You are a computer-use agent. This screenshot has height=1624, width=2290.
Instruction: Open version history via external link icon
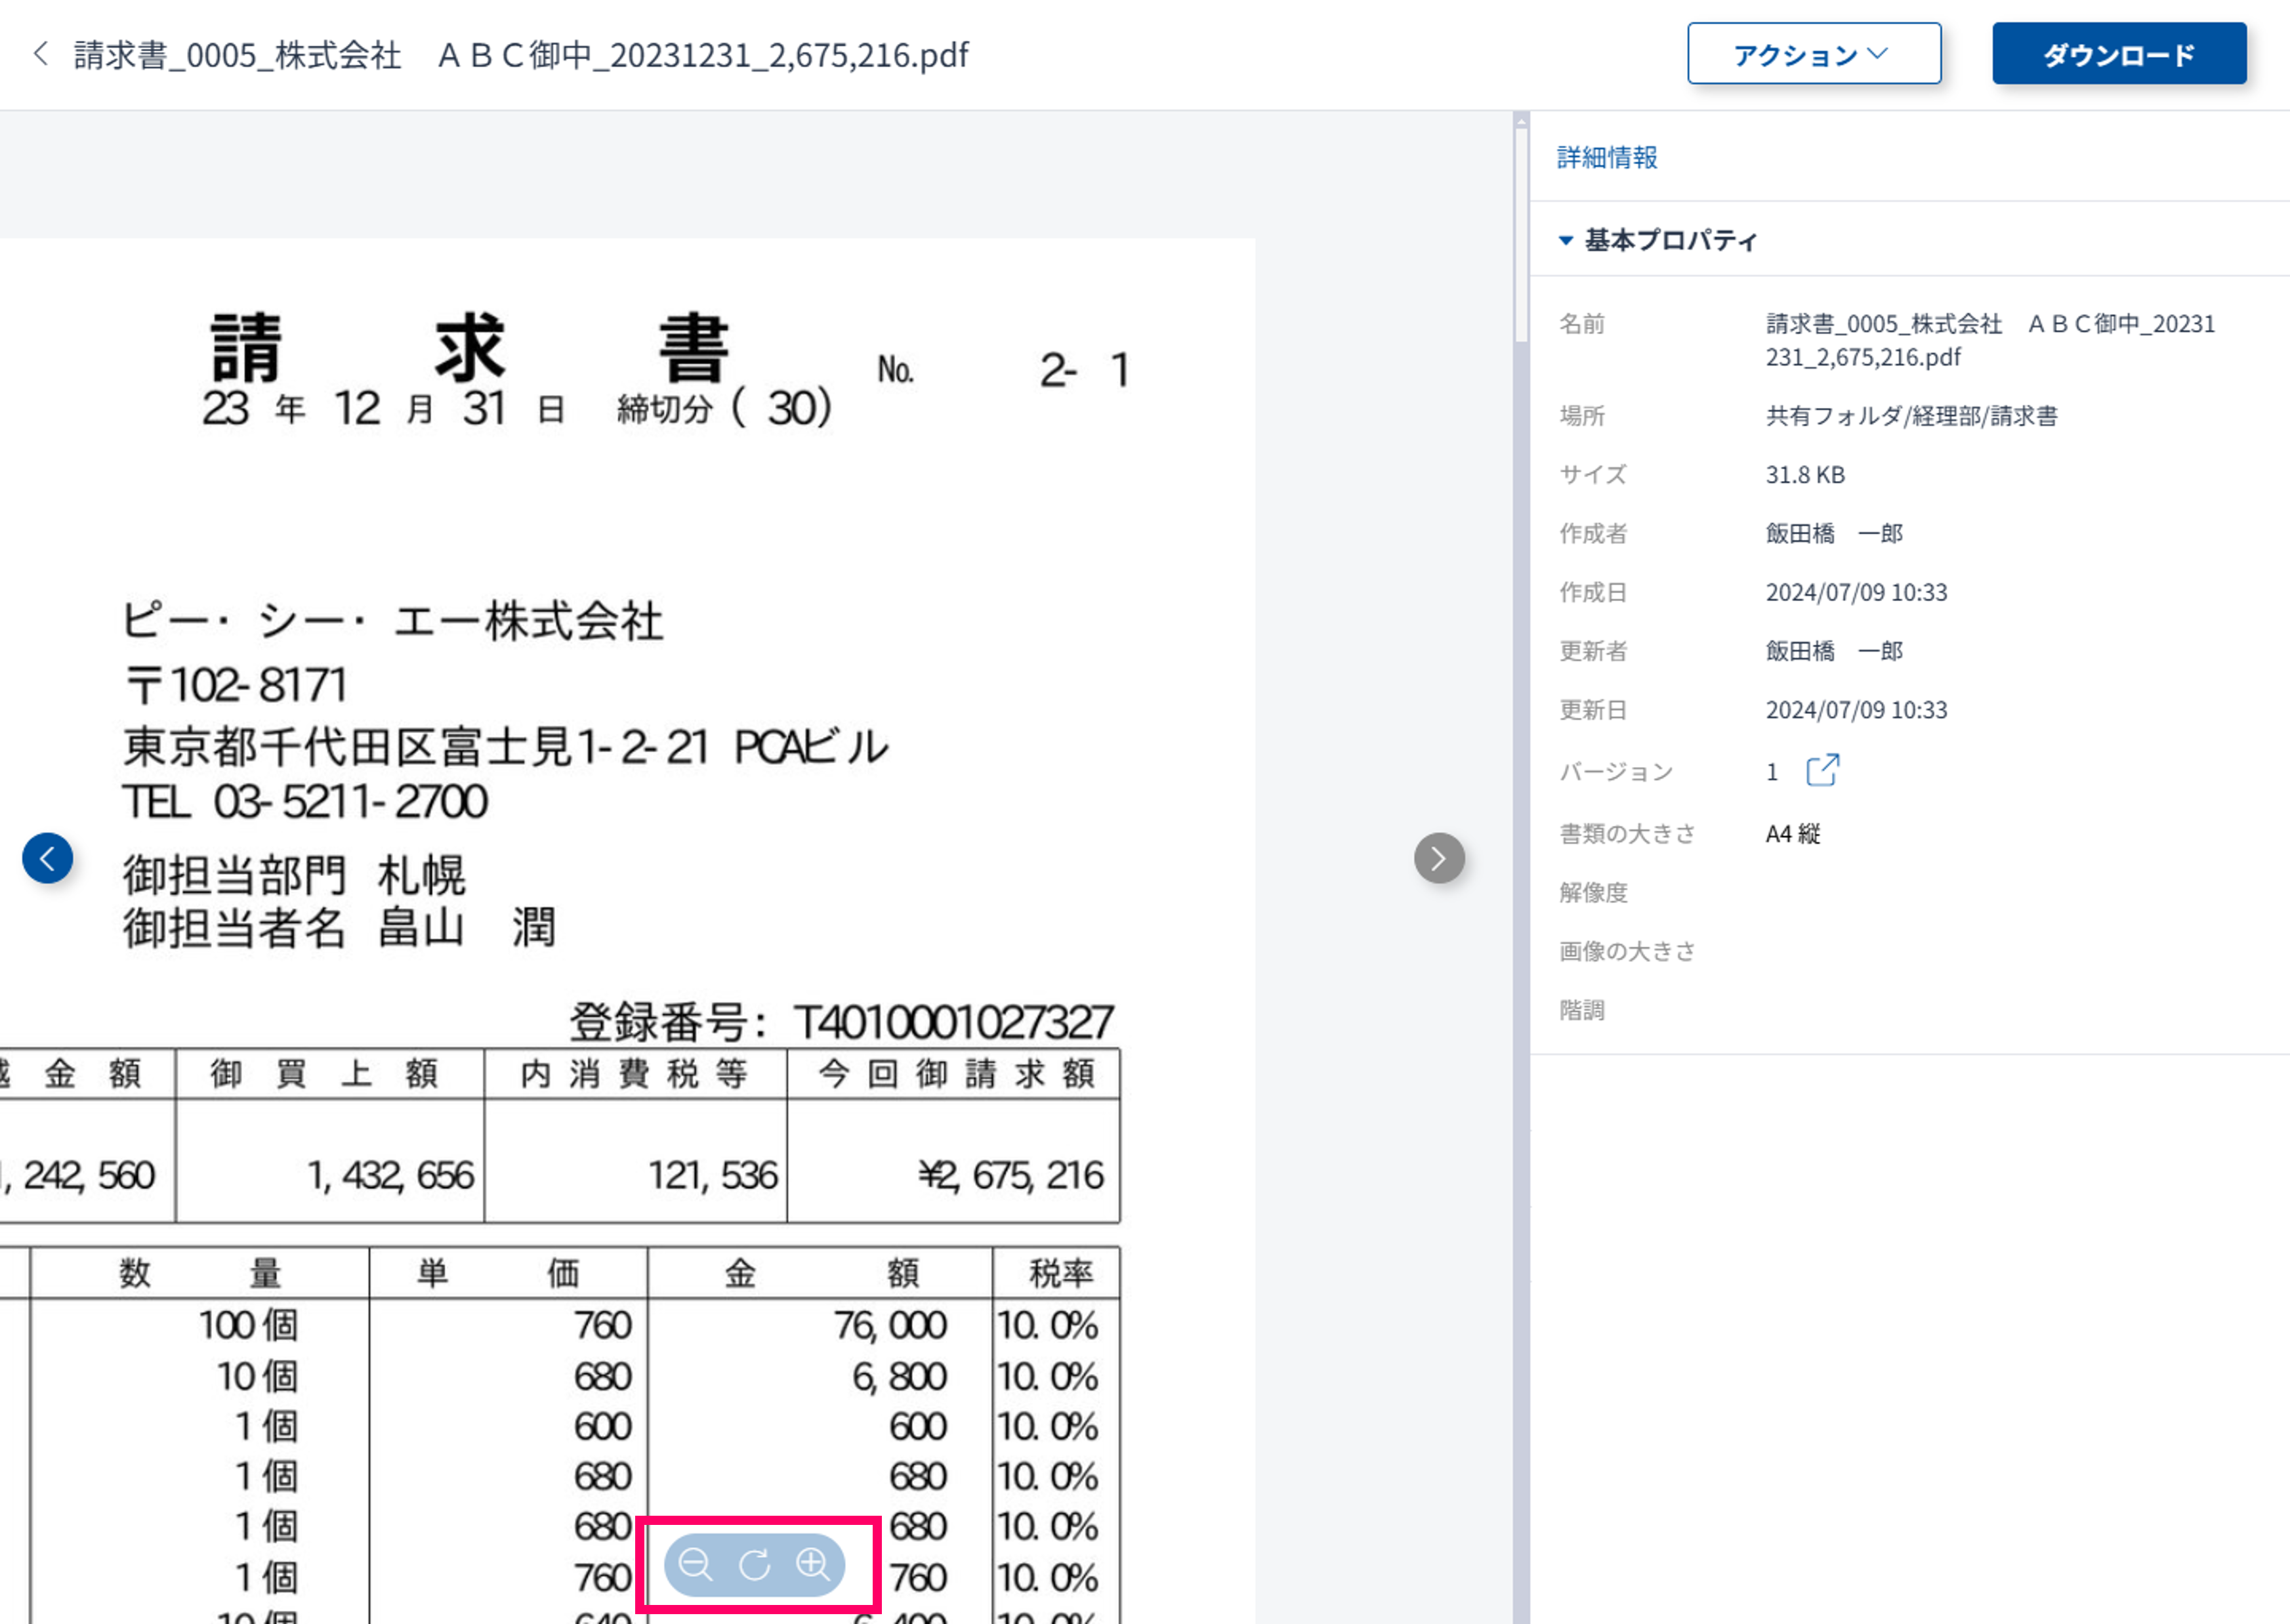(x=1822, y=771)
